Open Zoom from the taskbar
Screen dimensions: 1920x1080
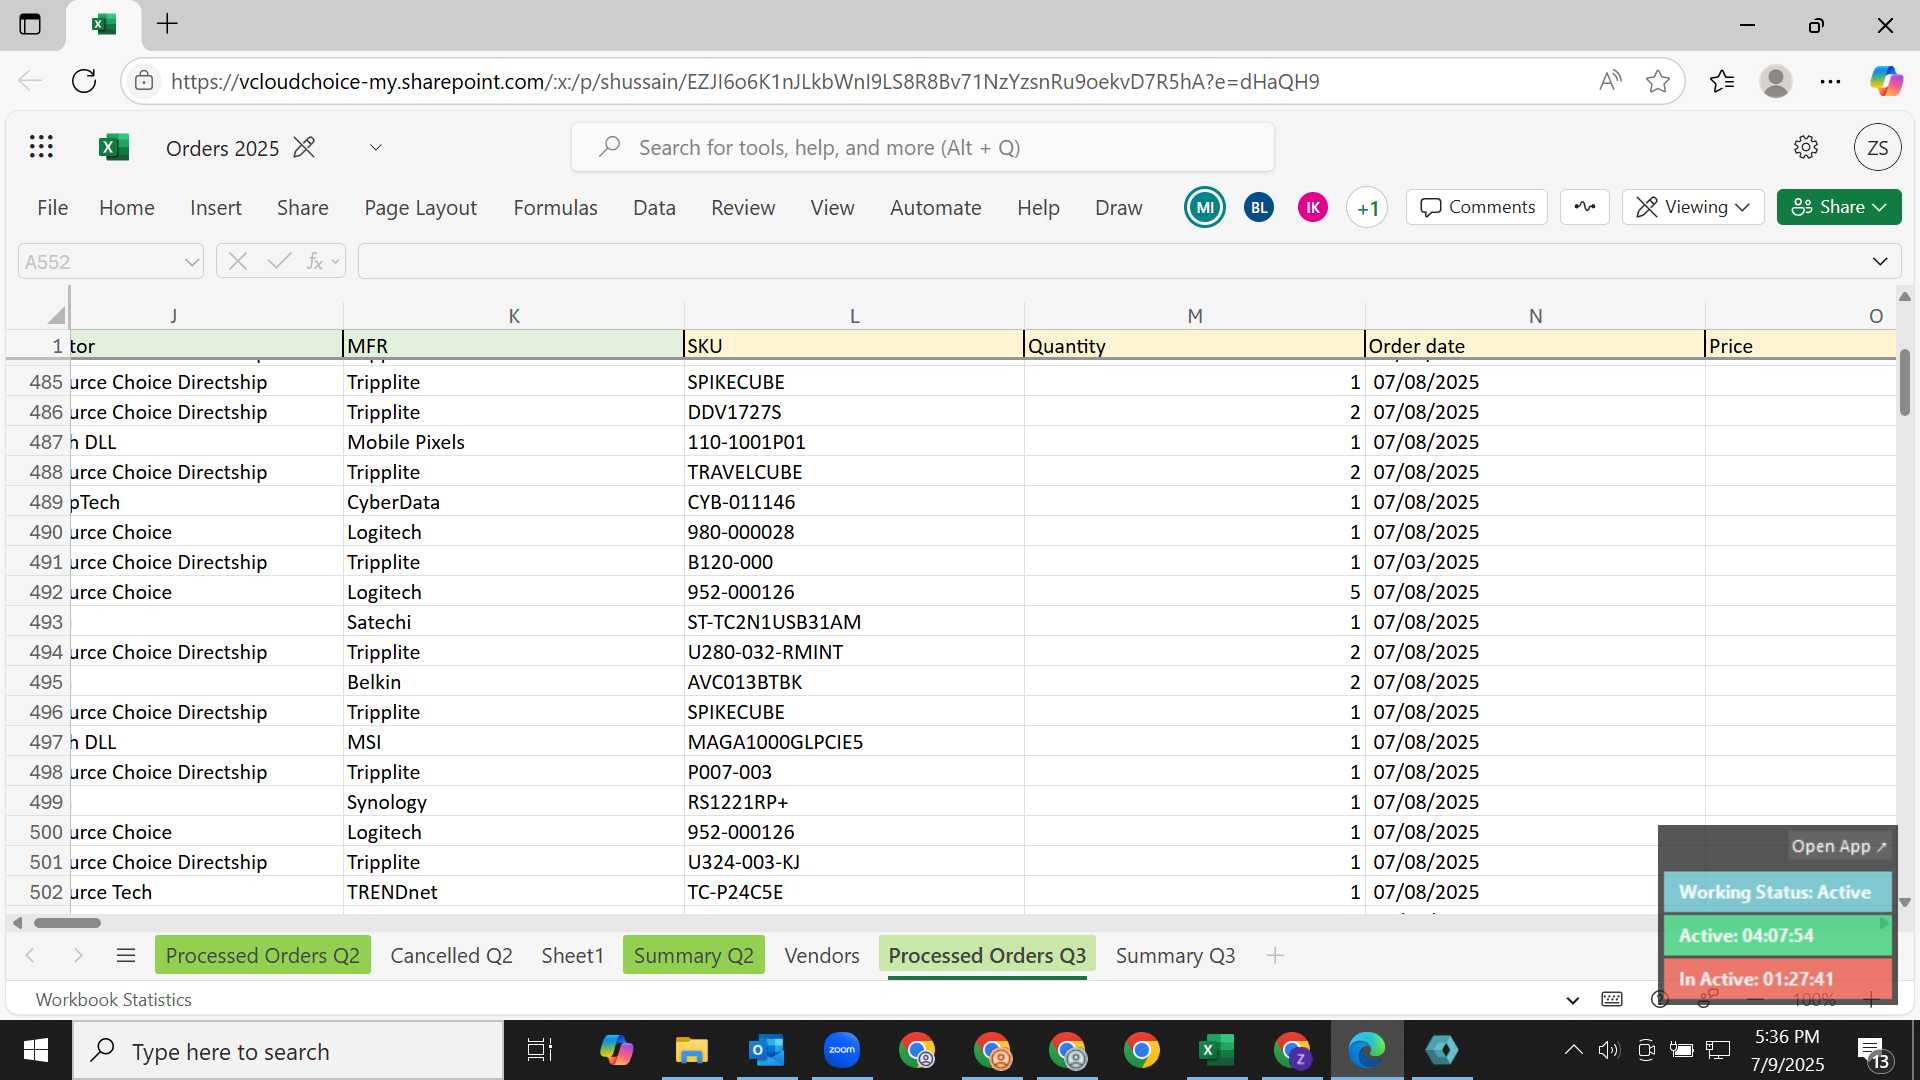pos(842,1050)
